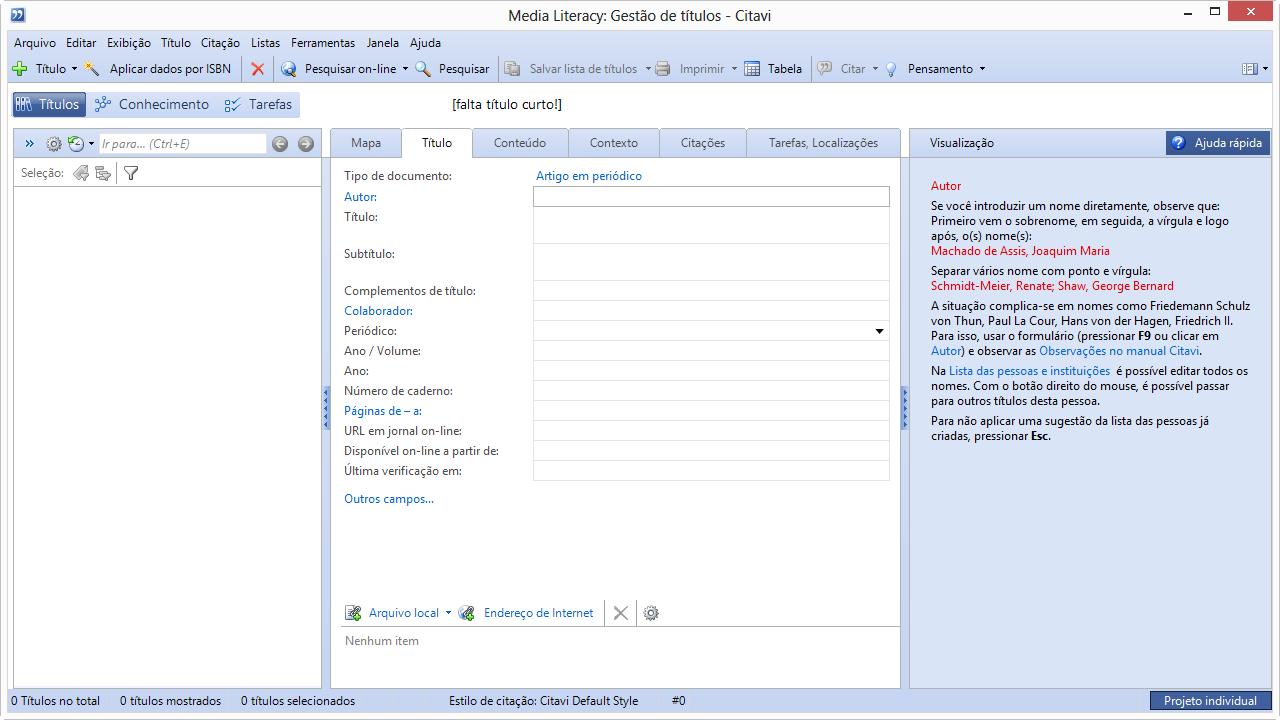Expand the Imprimir dropdown arrow
The width and height of the screenshot is (1280, 720).
(x=734, y=69)
